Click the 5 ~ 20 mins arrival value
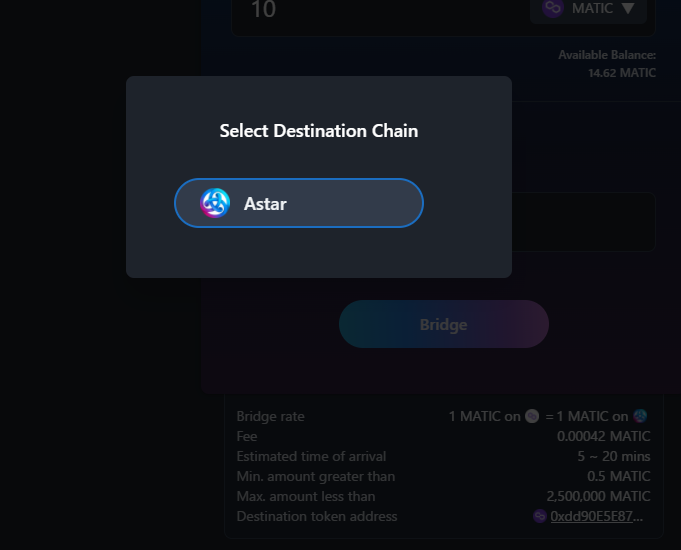Image resolution: width=681 pixels, height=550 pixels. 613,456
